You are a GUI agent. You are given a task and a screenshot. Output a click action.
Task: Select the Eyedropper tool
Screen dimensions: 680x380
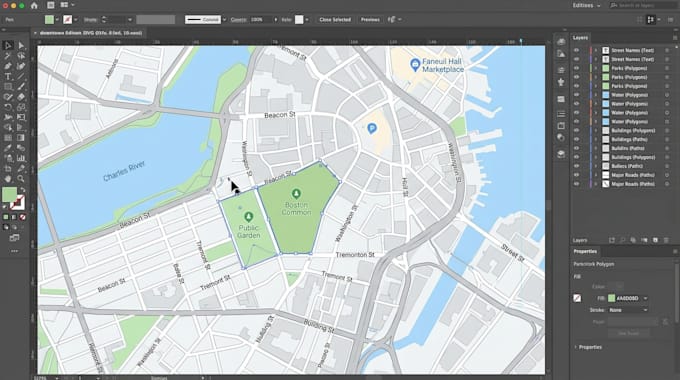(8, 148)
